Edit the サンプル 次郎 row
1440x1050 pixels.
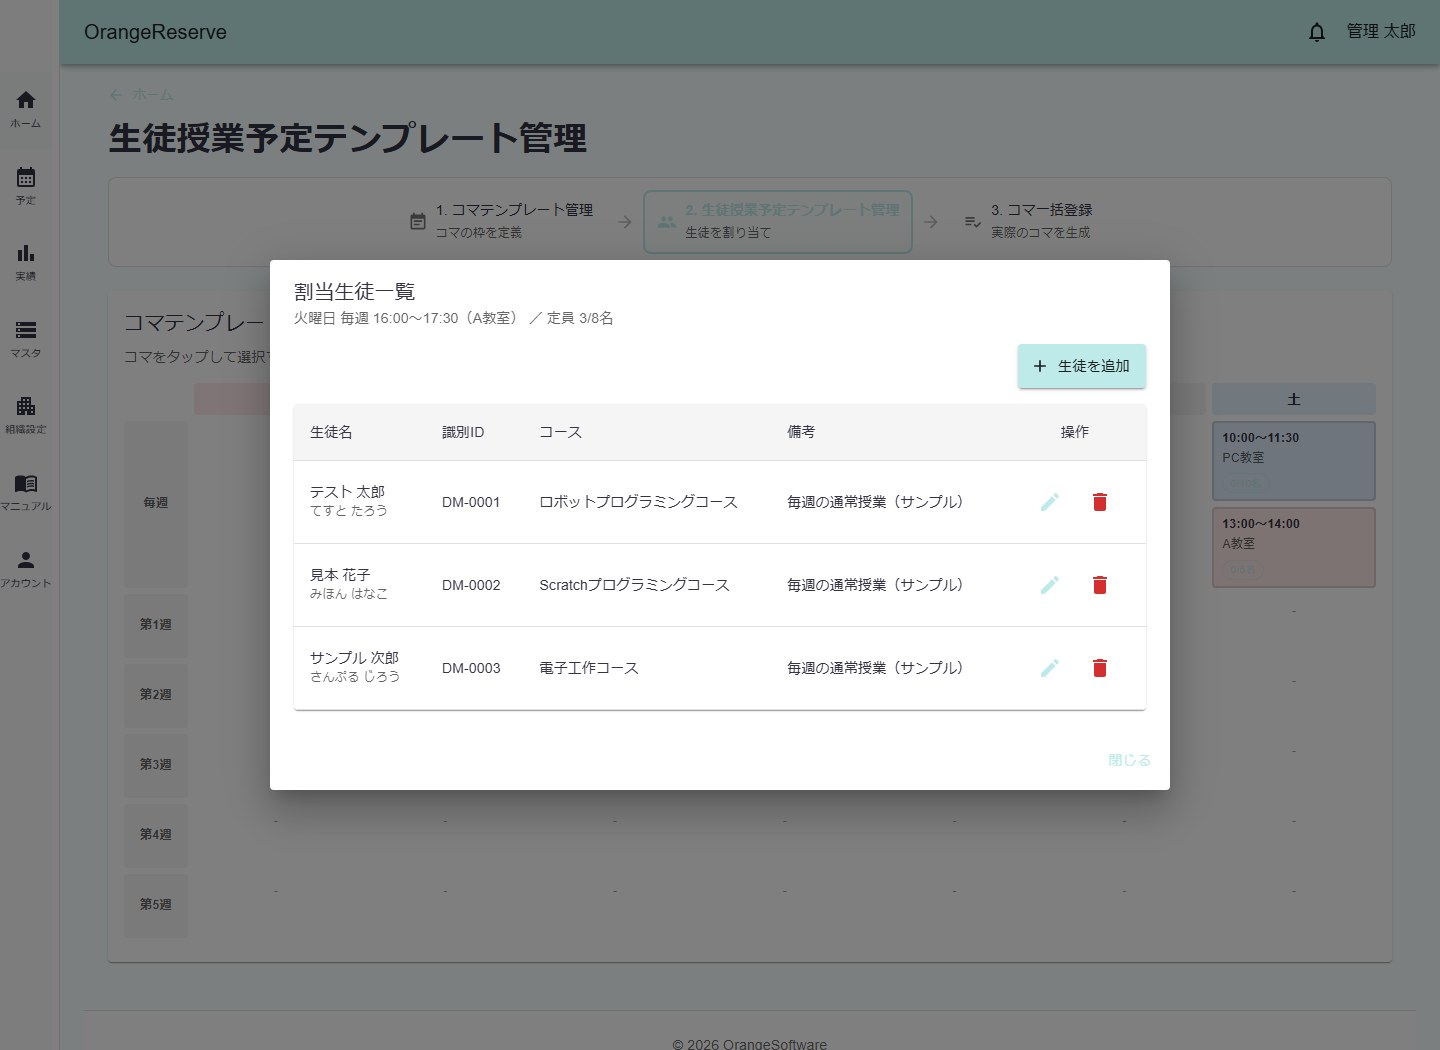[x=1049, y=668]
